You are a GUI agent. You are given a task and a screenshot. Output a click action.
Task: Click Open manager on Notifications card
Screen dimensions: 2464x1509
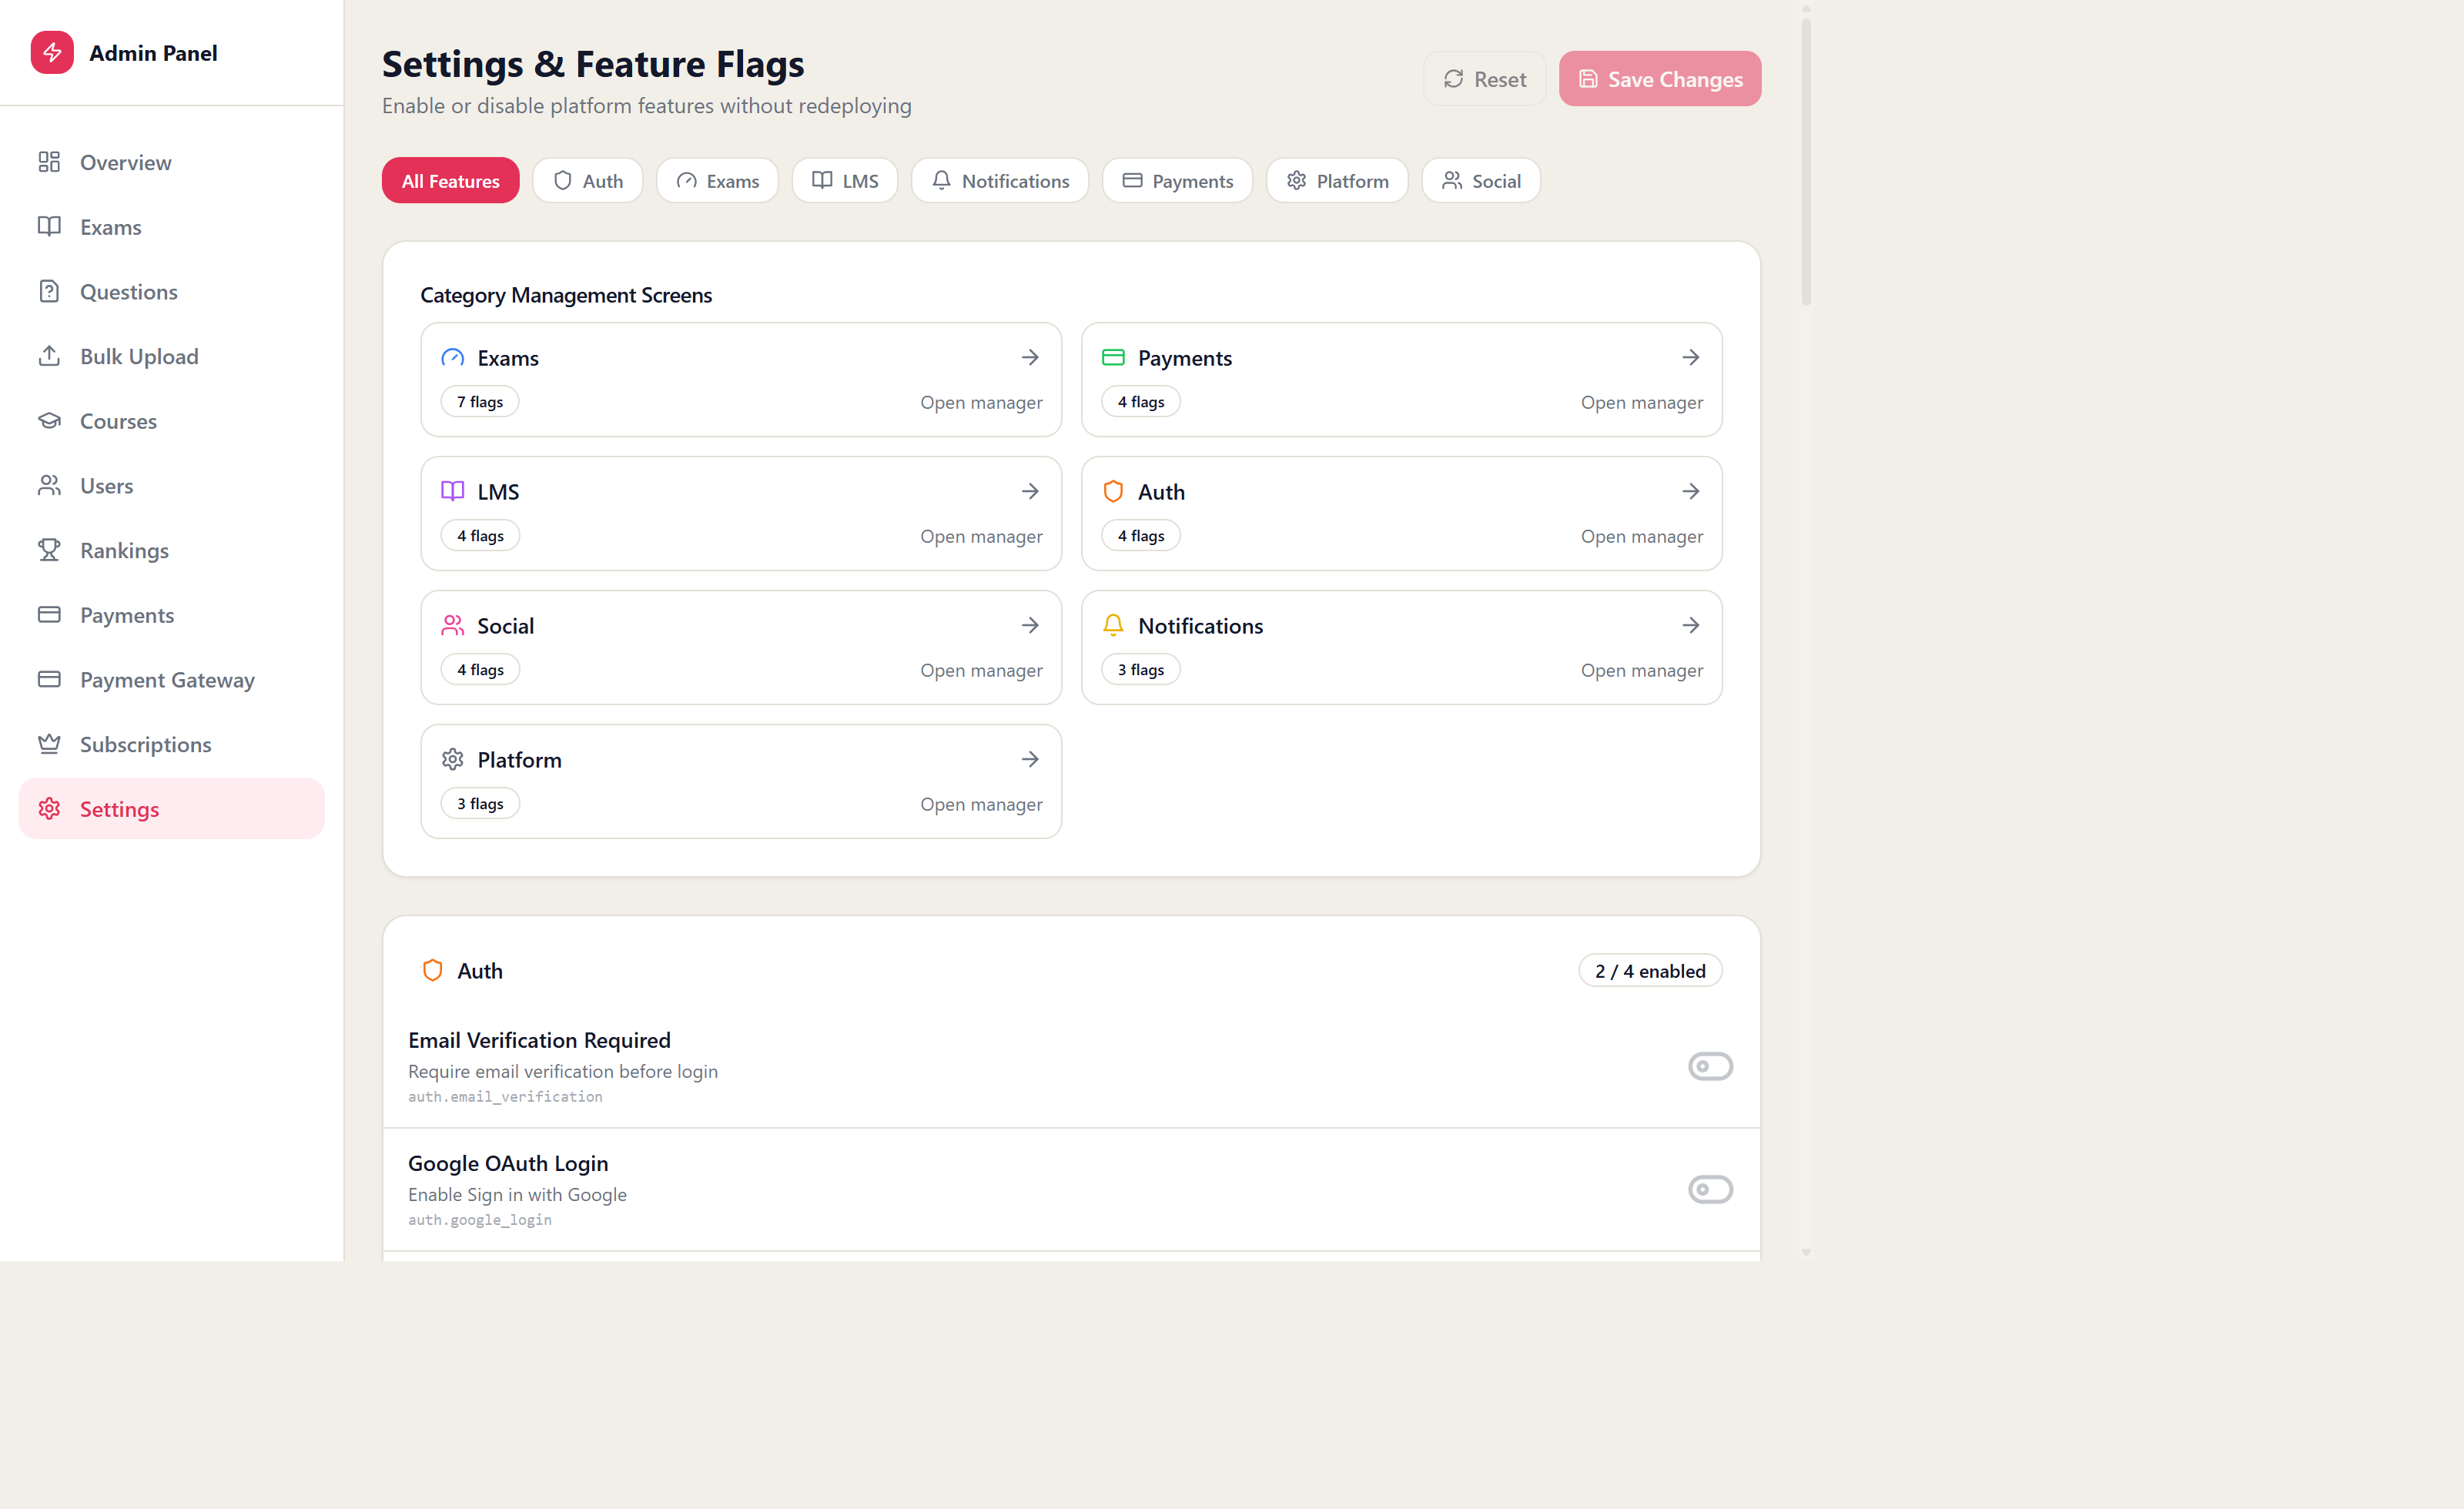click(1642, 670)
